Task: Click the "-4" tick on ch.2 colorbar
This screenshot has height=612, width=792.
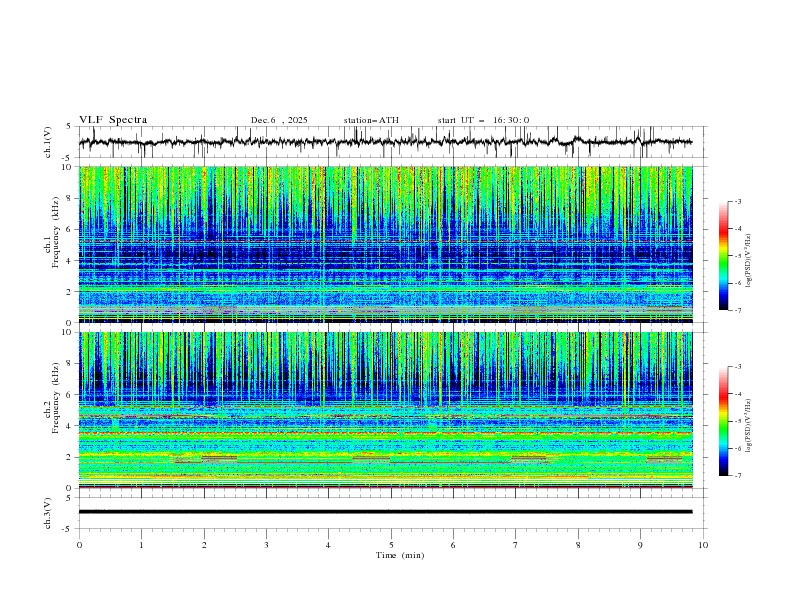Action: click(738, 394)
